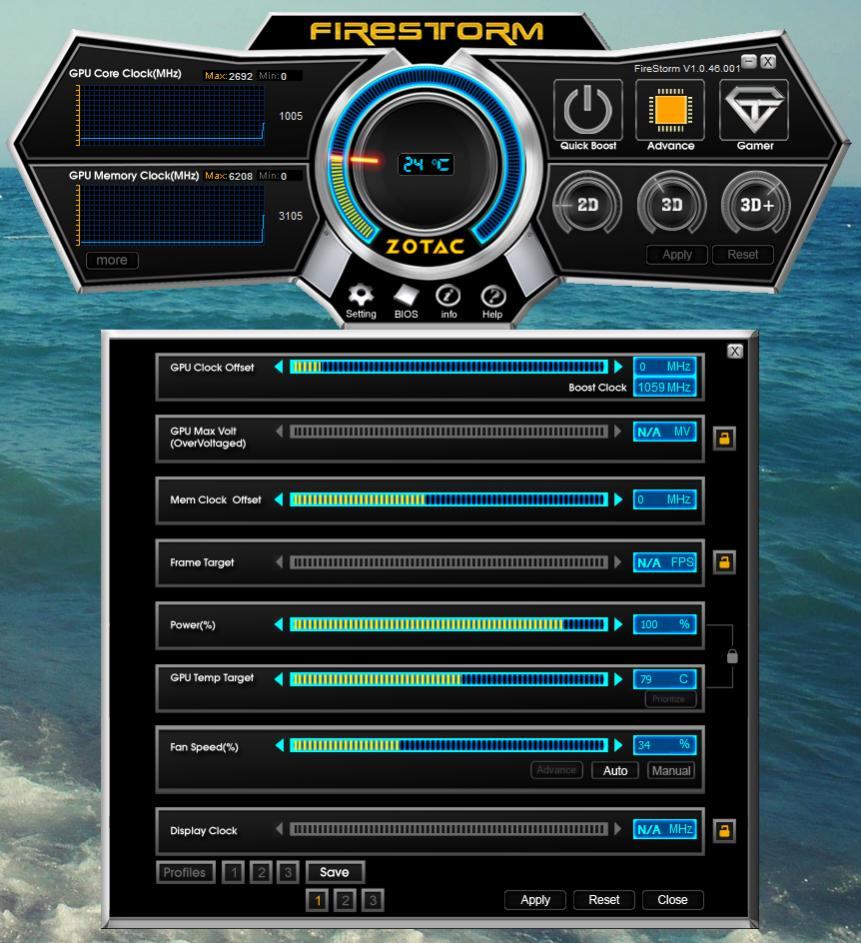861x943 pixels.
Task: Increase GPU Clock Offset with right arrow
Action: tap(618, 367)
